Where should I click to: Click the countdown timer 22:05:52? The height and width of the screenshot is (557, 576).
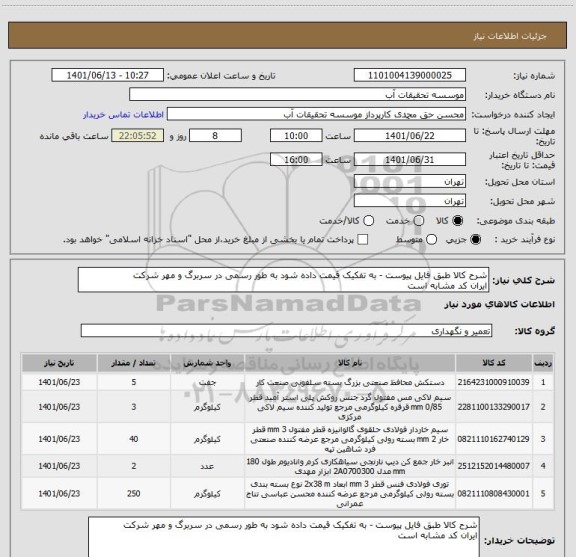(x=137, y=136)
